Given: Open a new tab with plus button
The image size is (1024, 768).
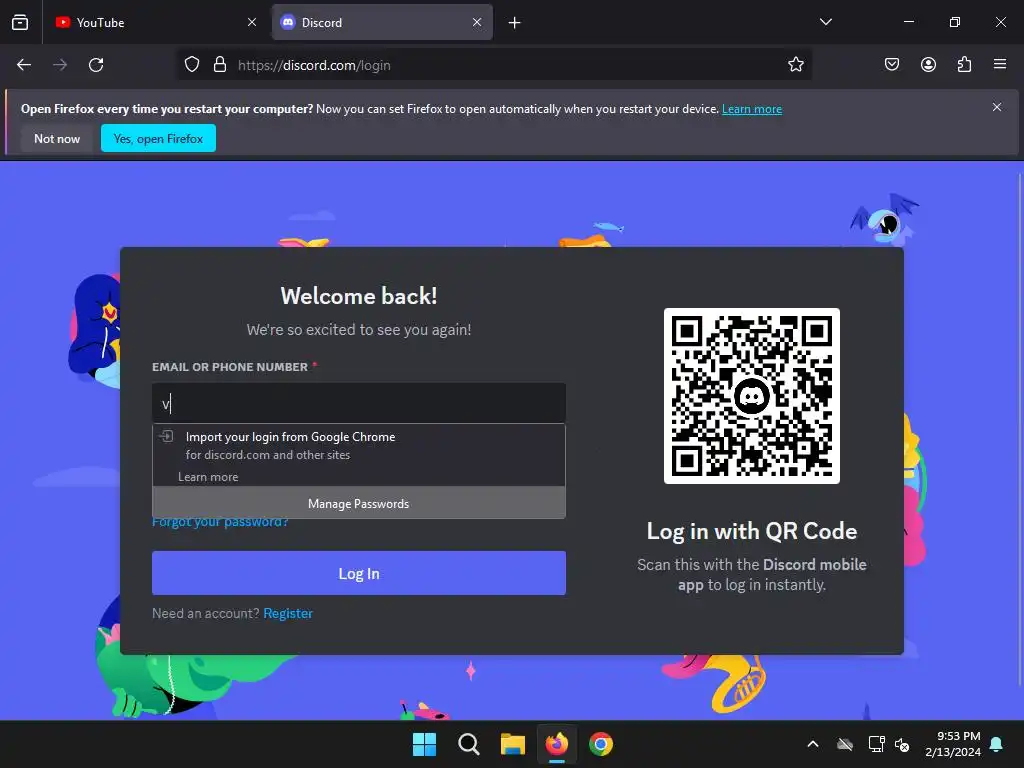Looking at the screenshot, I should click(x=515, y=23).
